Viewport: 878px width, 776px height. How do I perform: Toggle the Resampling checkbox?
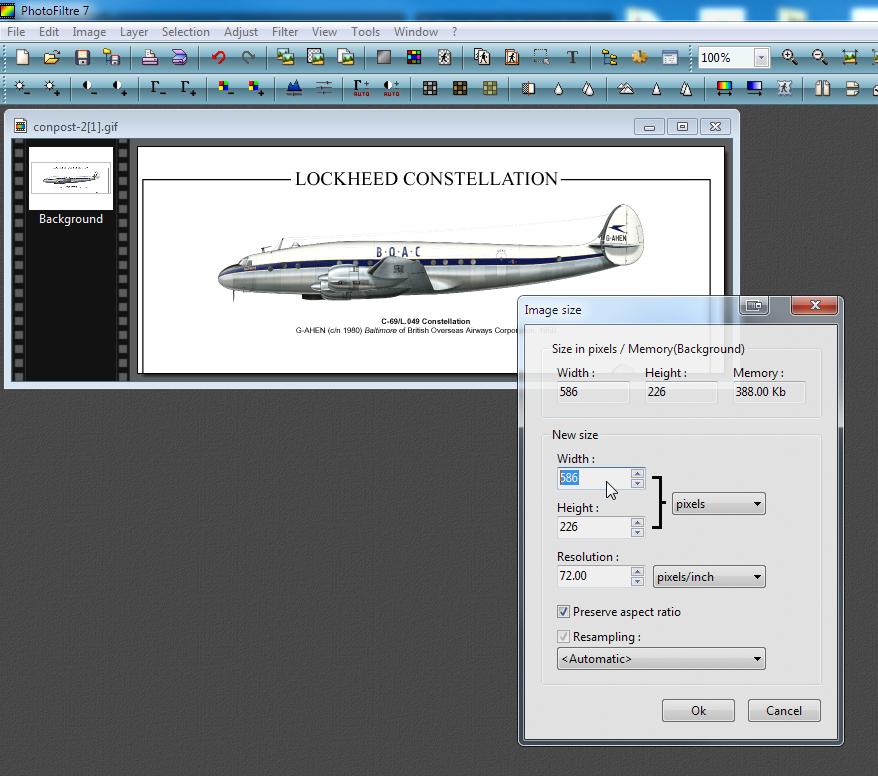click(563, 637)
